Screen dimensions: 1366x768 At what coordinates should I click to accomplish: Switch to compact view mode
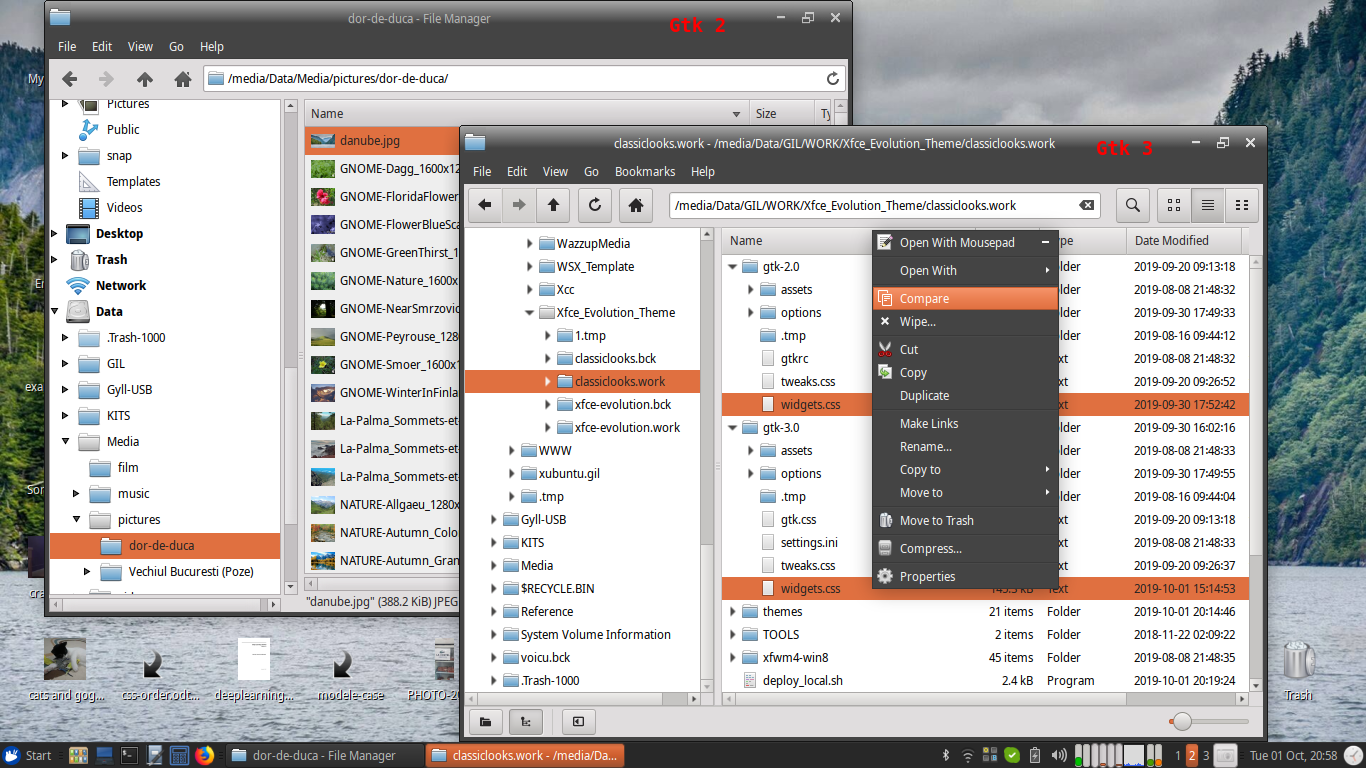[1241, 205]
